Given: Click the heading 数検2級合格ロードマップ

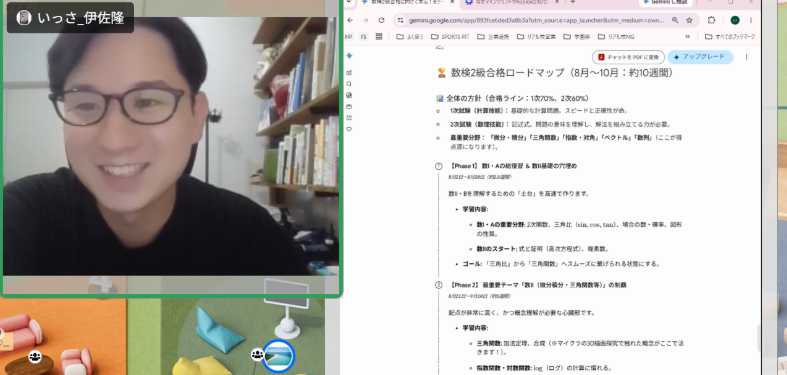Looking at the screenshot, I should (555, 73).
